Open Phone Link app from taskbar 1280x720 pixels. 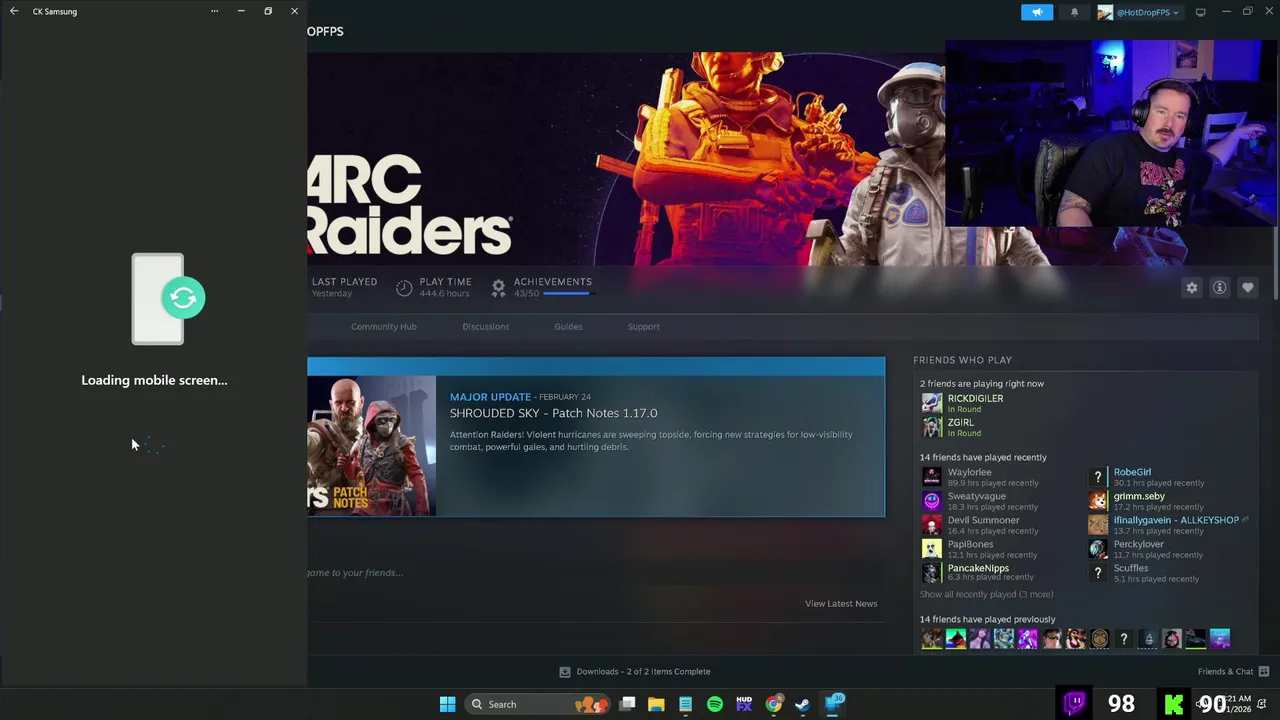(834, 704)
